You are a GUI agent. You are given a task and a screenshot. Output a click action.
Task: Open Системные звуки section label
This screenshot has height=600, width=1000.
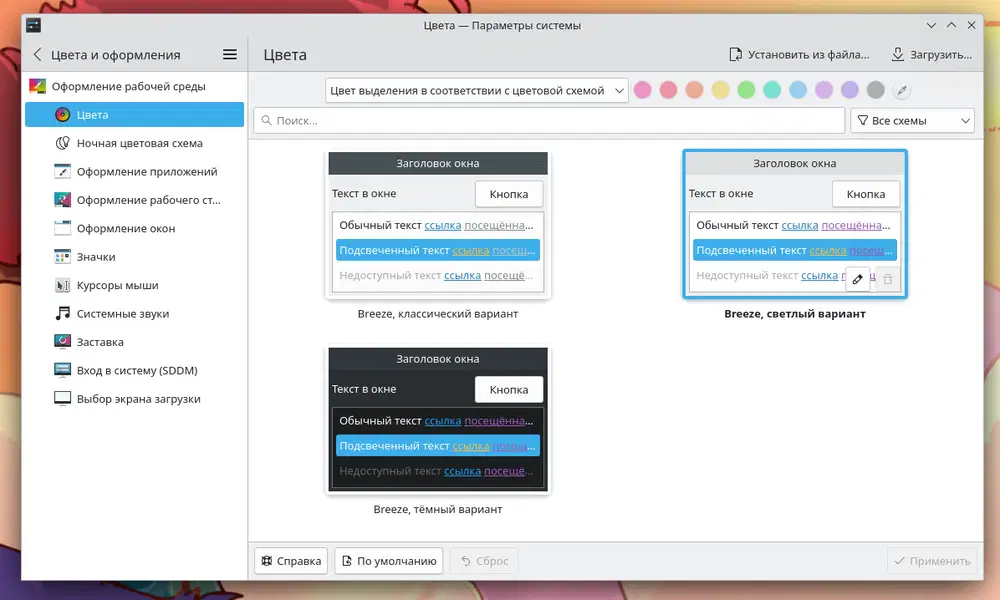[x=122, y=314]
